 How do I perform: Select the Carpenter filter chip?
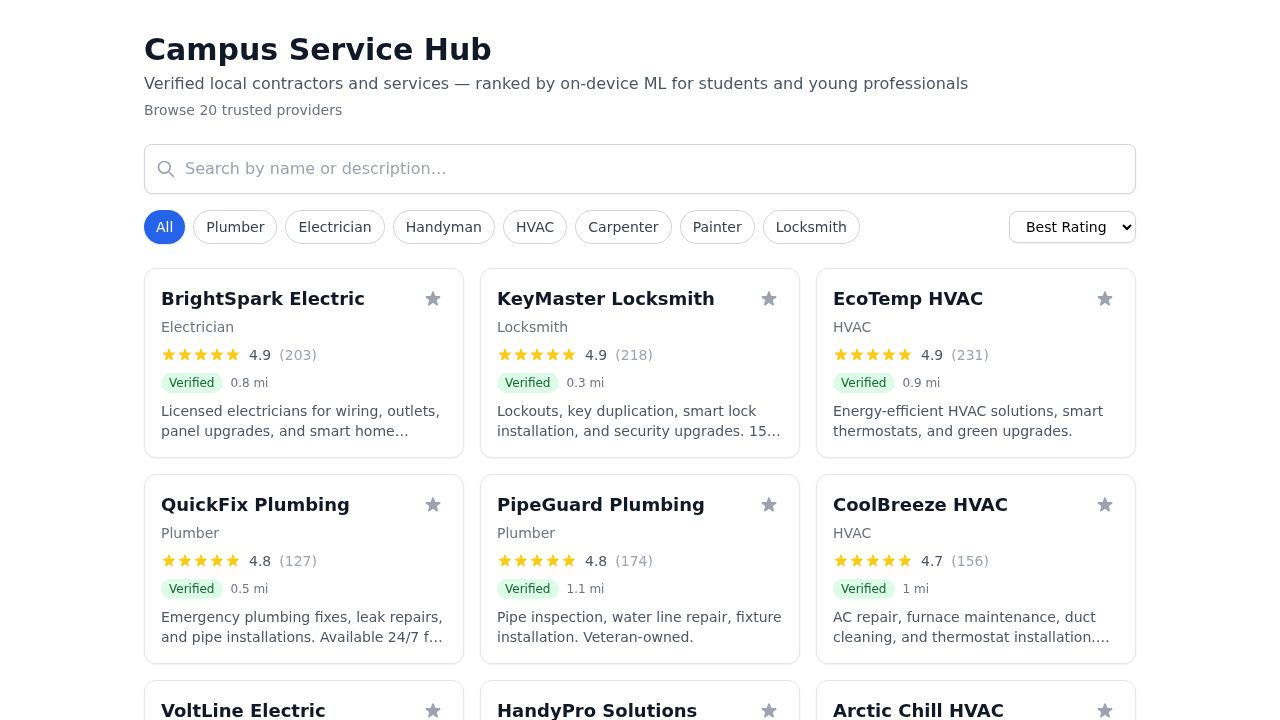pos(623,227)
